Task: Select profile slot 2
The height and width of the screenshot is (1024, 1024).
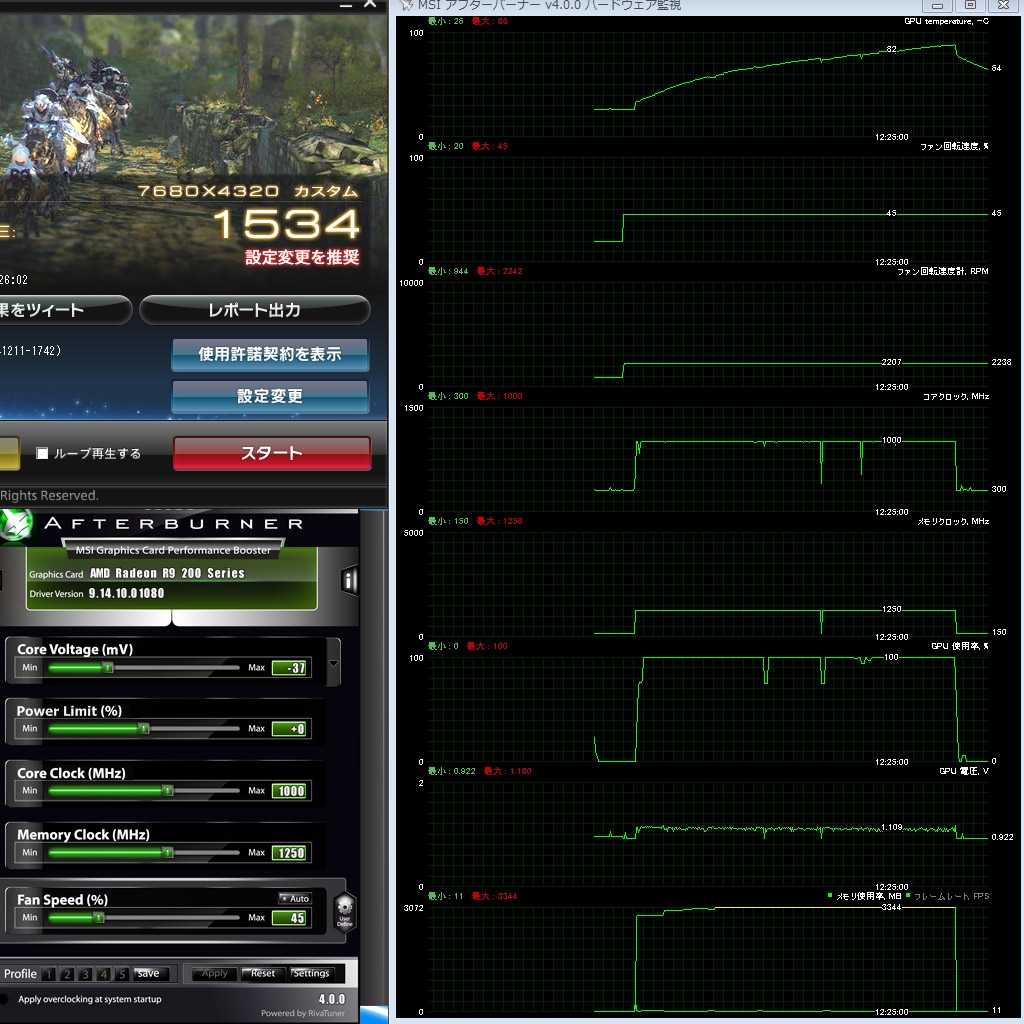Action: click(67, 974)
